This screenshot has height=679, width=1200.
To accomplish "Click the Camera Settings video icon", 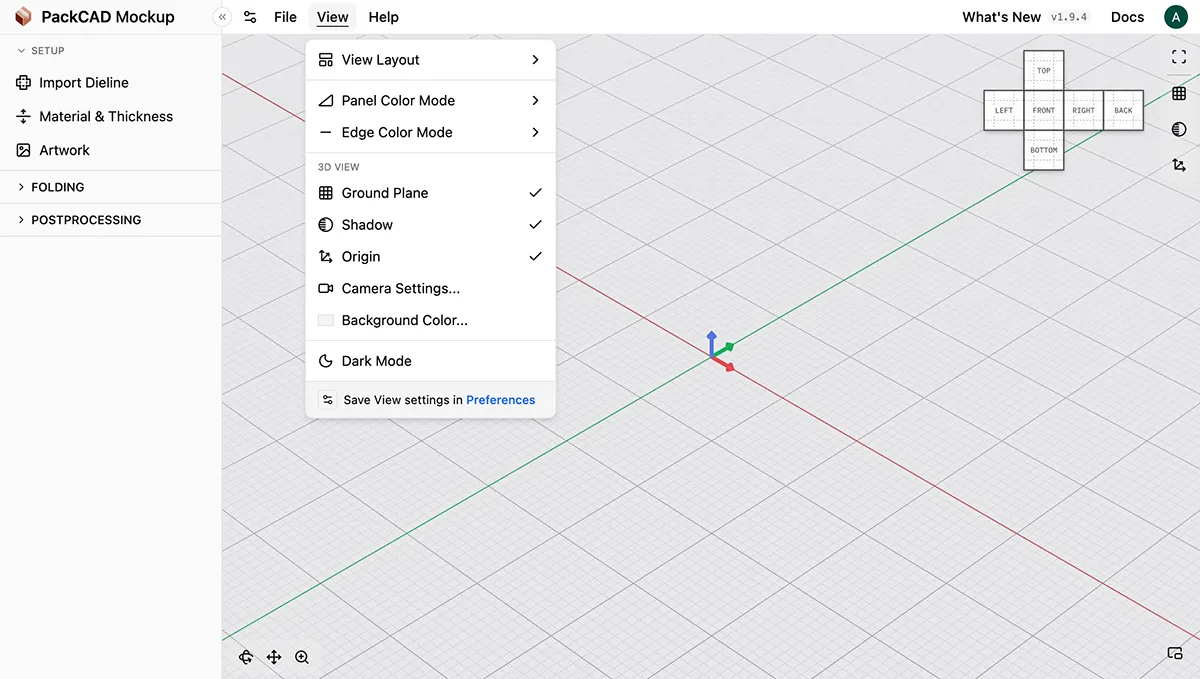I will coord(325,289).
